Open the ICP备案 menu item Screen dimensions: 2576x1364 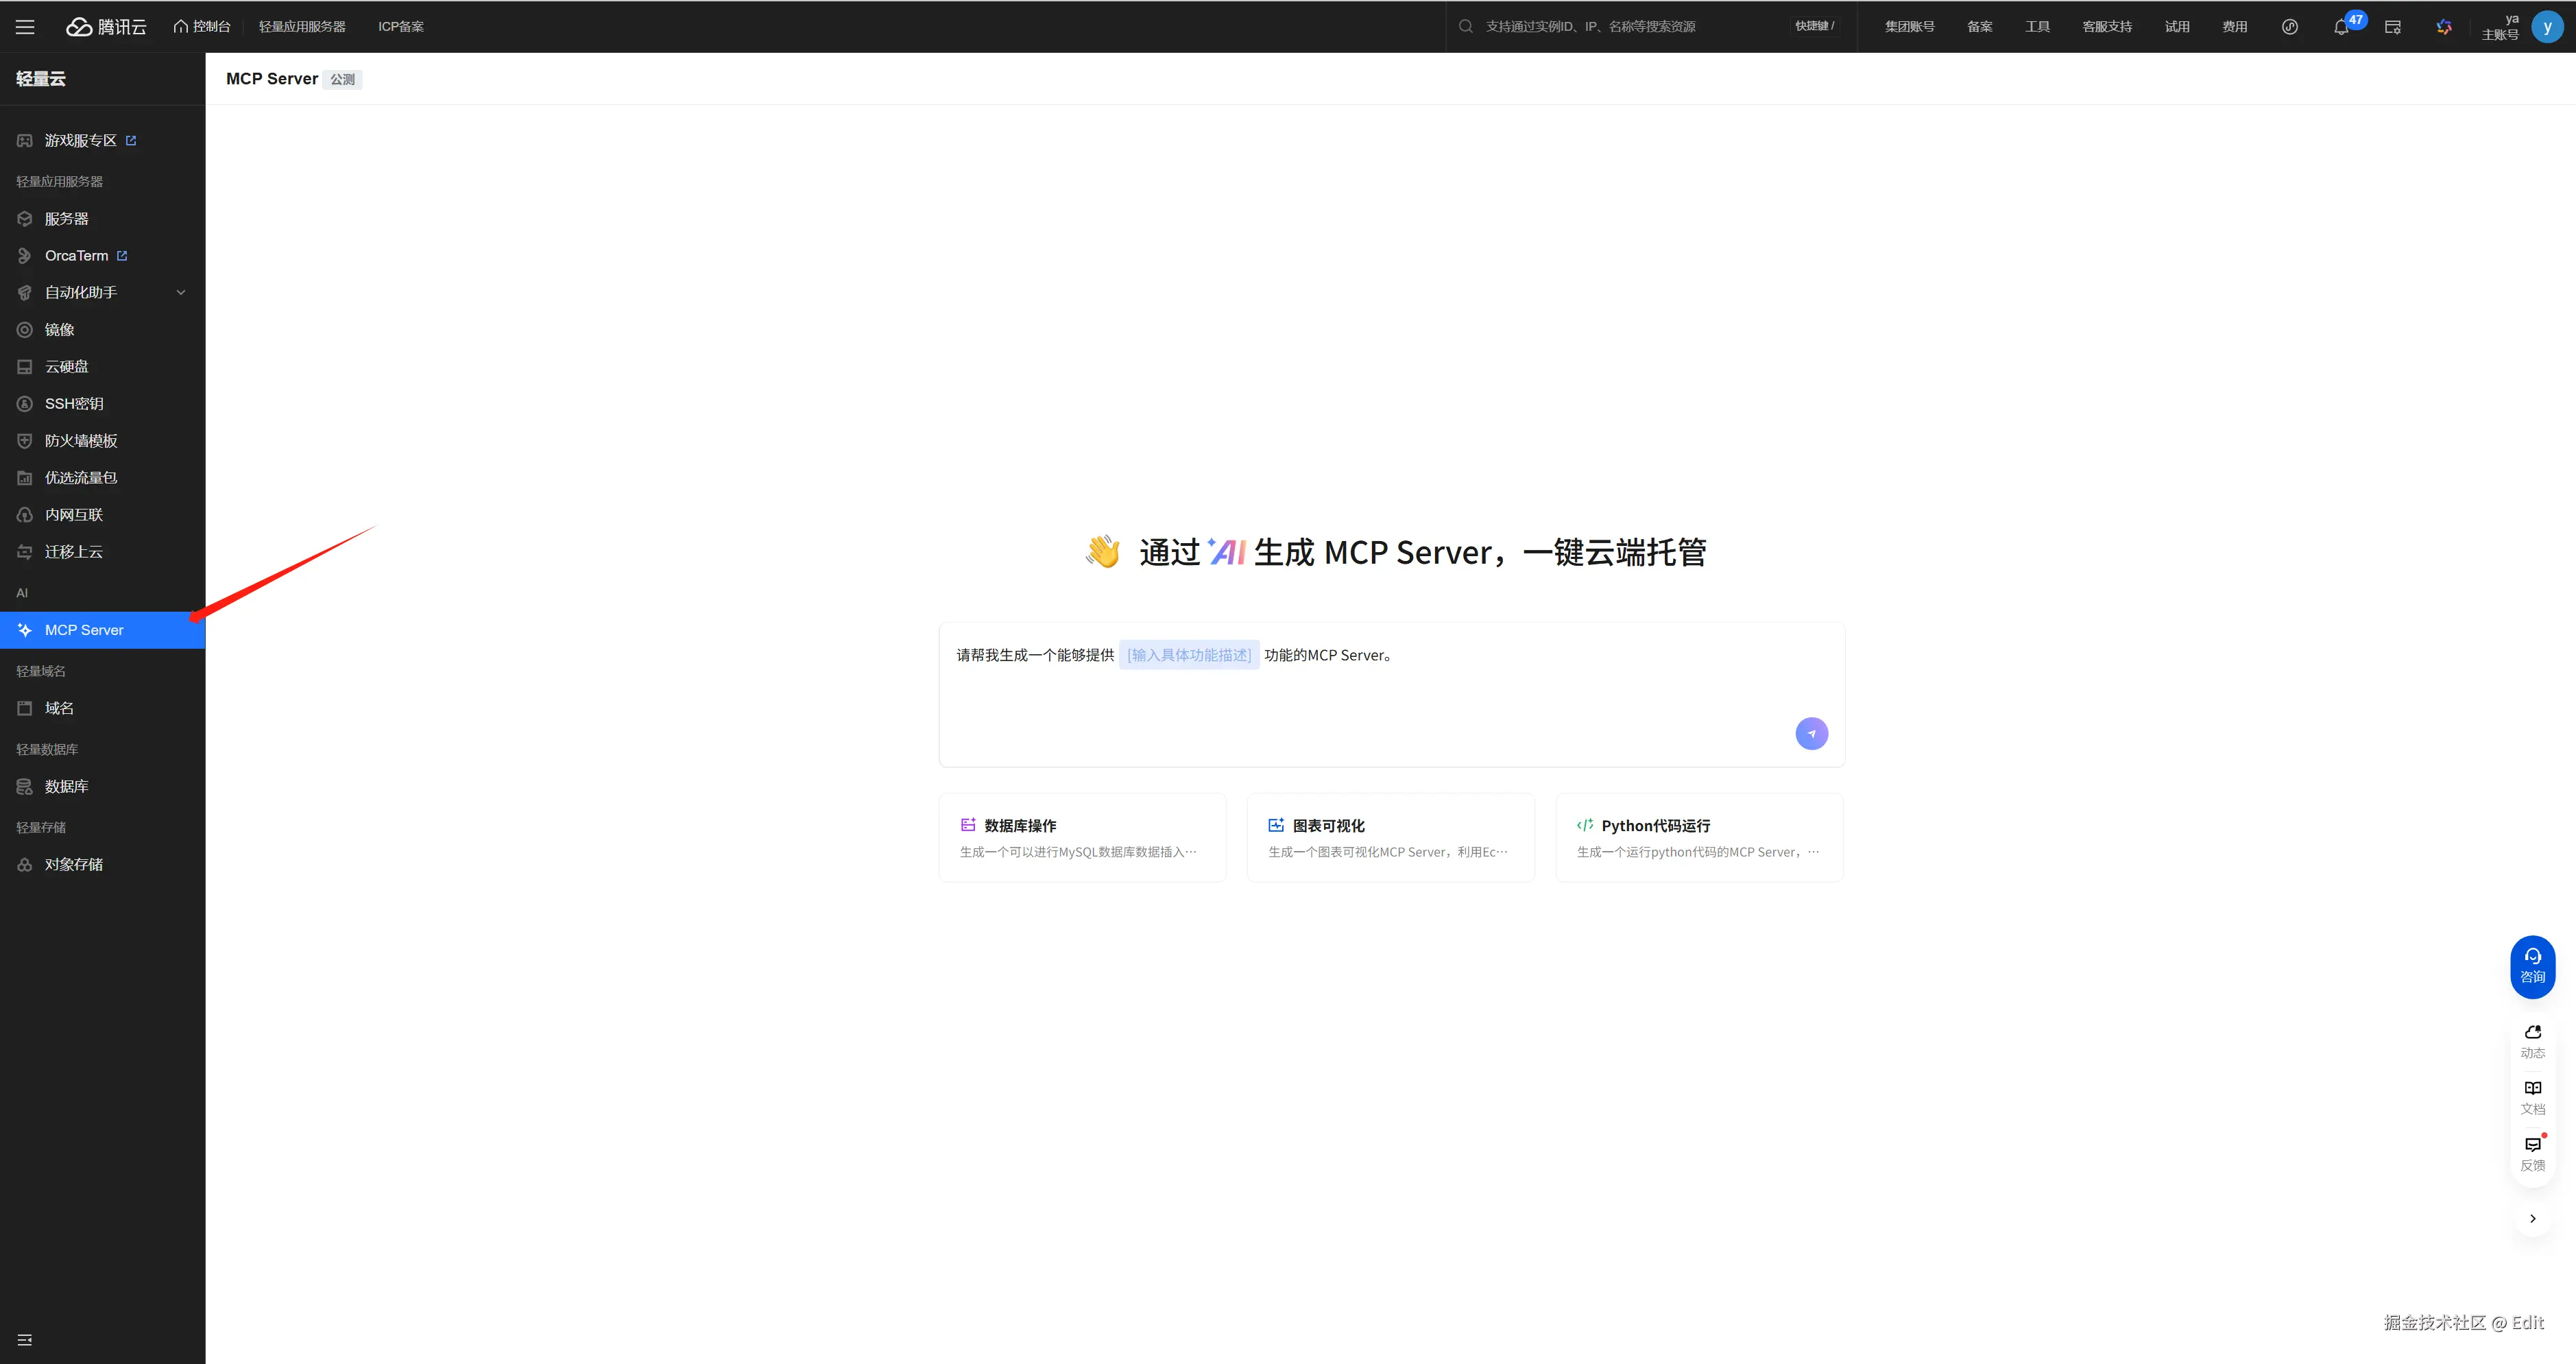tap(400, 26)
